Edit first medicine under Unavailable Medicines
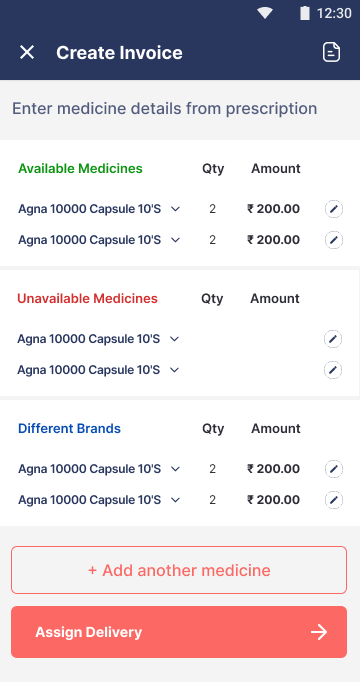The width and height of the screenshot is (360, 682). pos(333,339)
